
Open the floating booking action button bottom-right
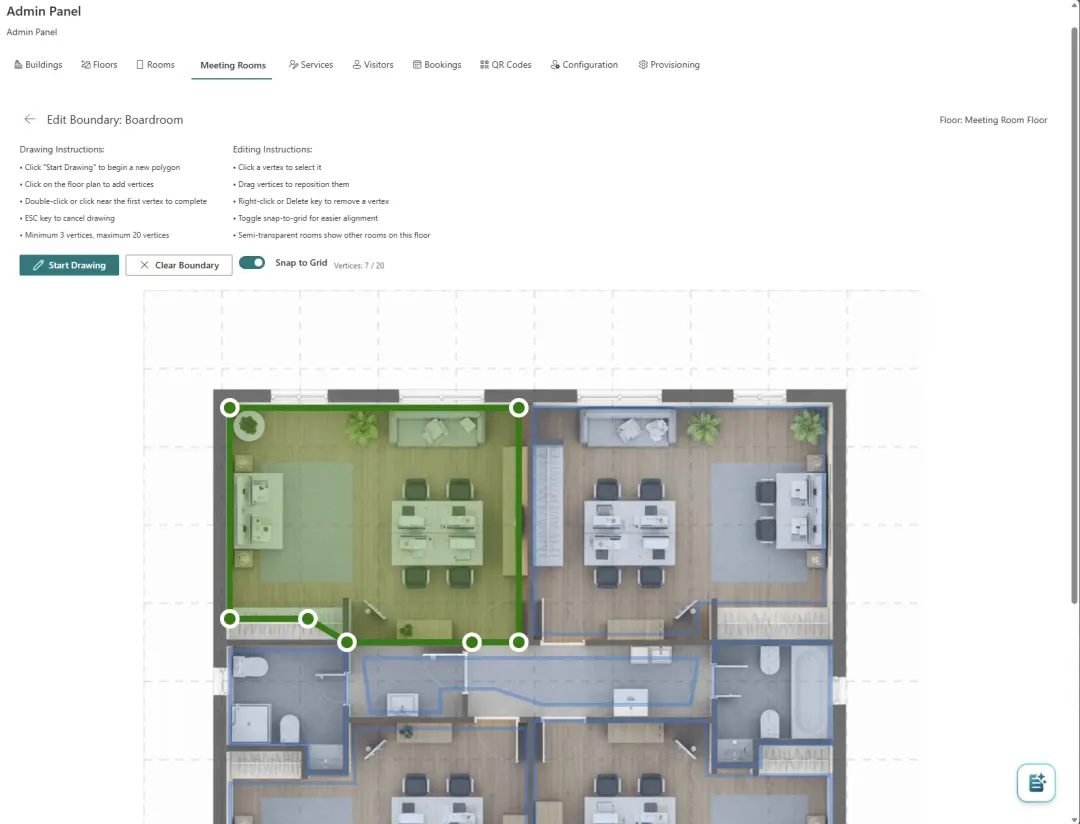tap(1036, 783)
